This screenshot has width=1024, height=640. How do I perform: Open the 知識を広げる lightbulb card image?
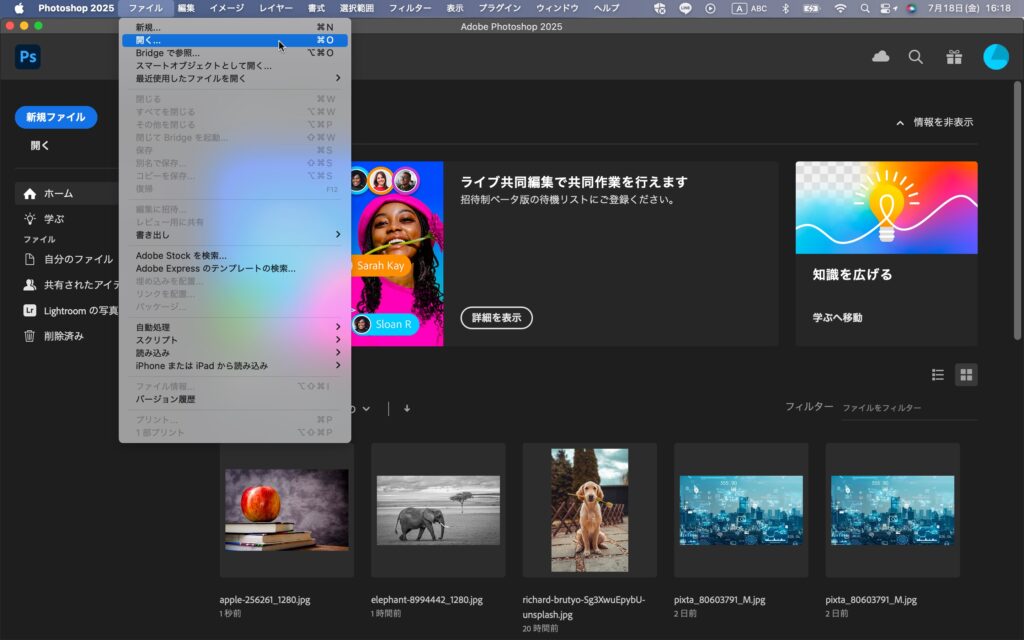886,208
